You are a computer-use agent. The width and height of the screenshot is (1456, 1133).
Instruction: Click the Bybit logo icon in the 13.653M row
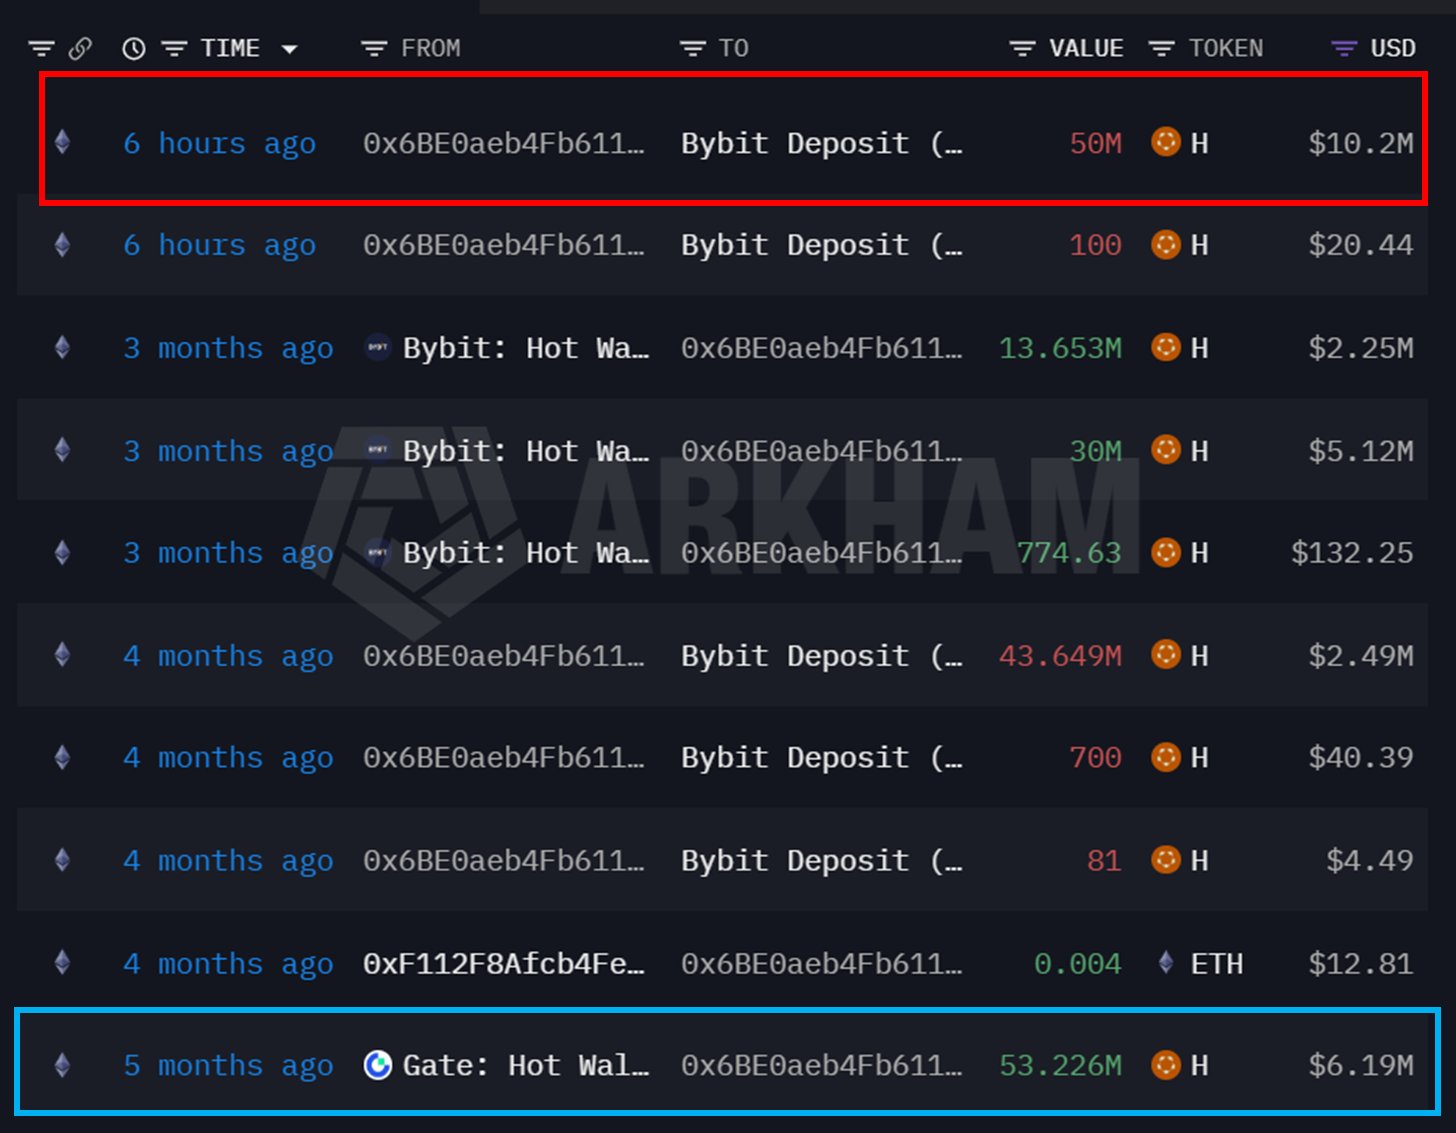377,347
